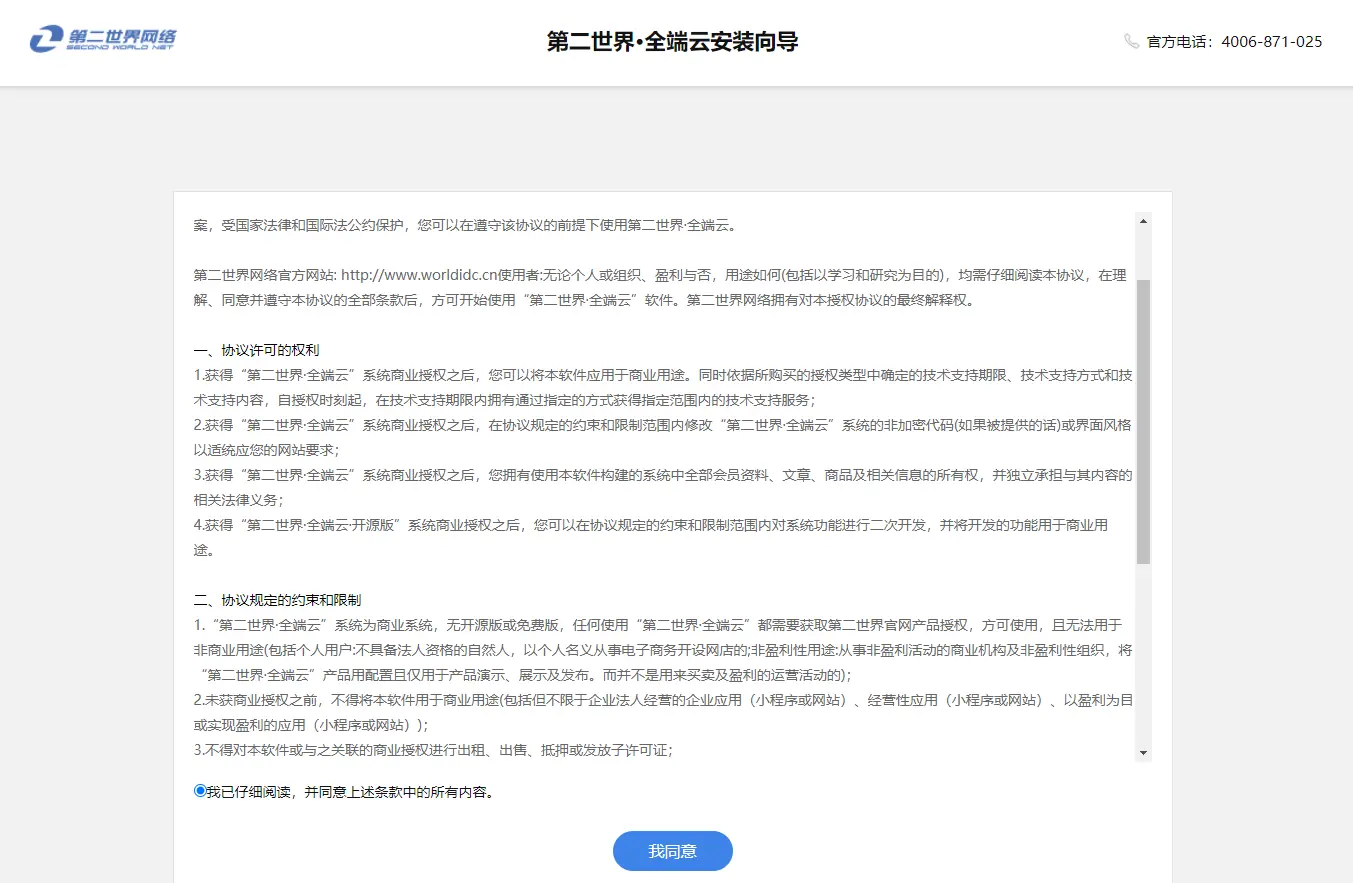Click the 我已仔细阅读 agreement label text

[350, 792]
